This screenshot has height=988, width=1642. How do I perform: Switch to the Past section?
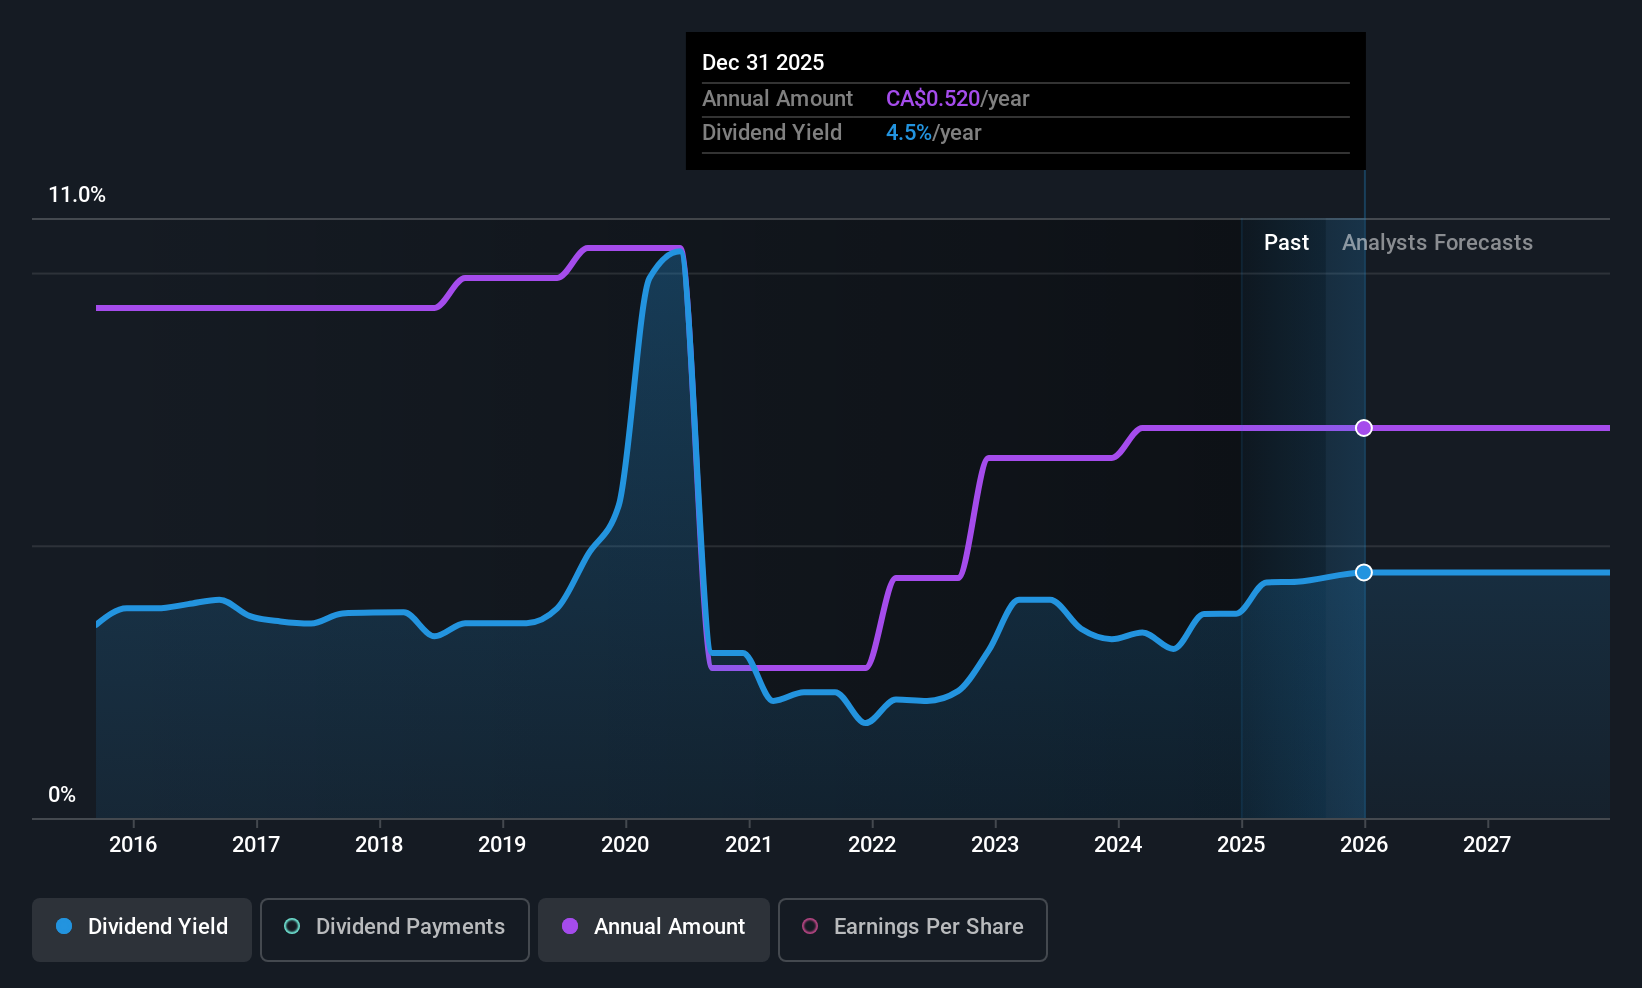[1286, 242]
